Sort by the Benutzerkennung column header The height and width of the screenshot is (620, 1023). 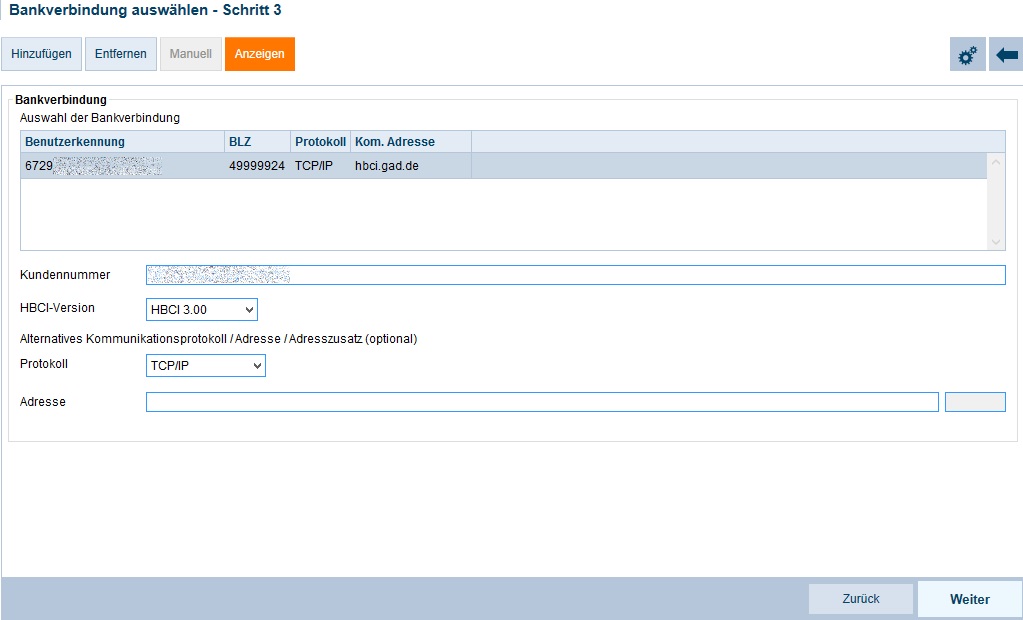coord(122,142)
